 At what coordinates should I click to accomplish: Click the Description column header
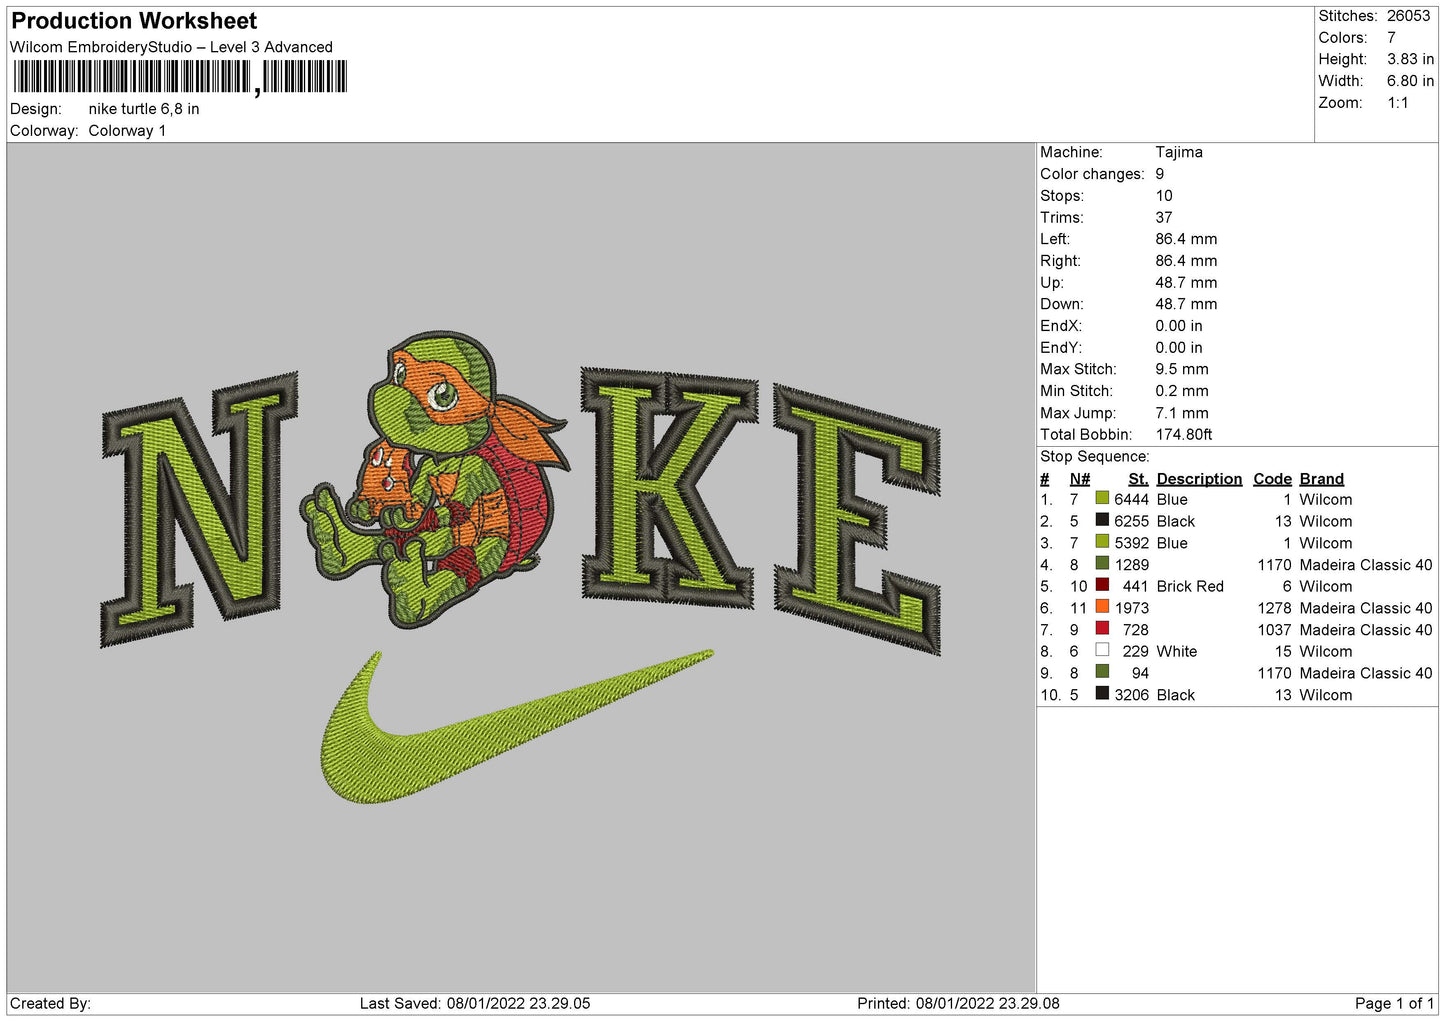point(1199,479)
